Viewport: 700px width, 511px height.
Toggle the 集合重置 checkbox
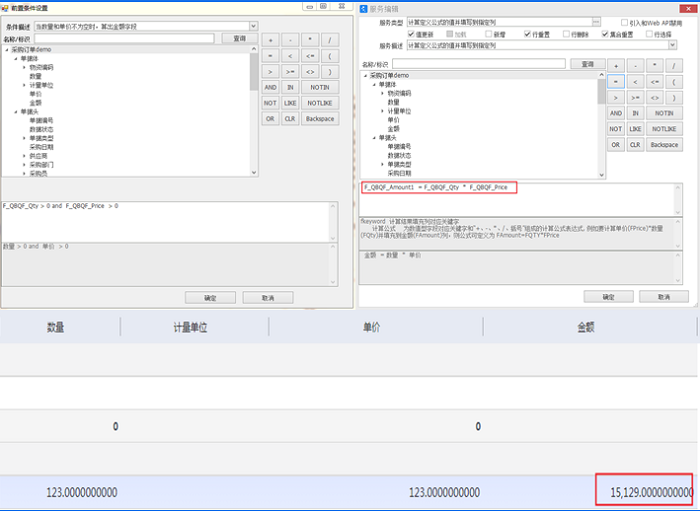pos(605,34)
